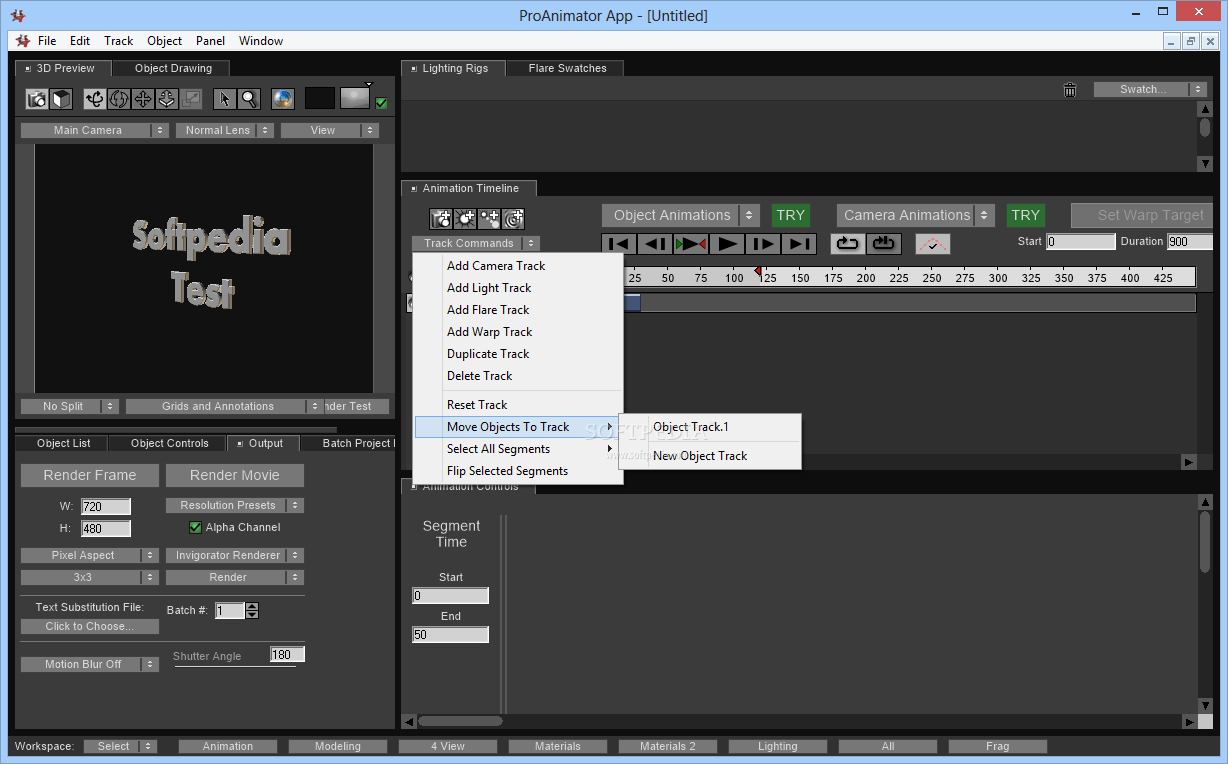Switch to the Flare Swatches tab

566,68
